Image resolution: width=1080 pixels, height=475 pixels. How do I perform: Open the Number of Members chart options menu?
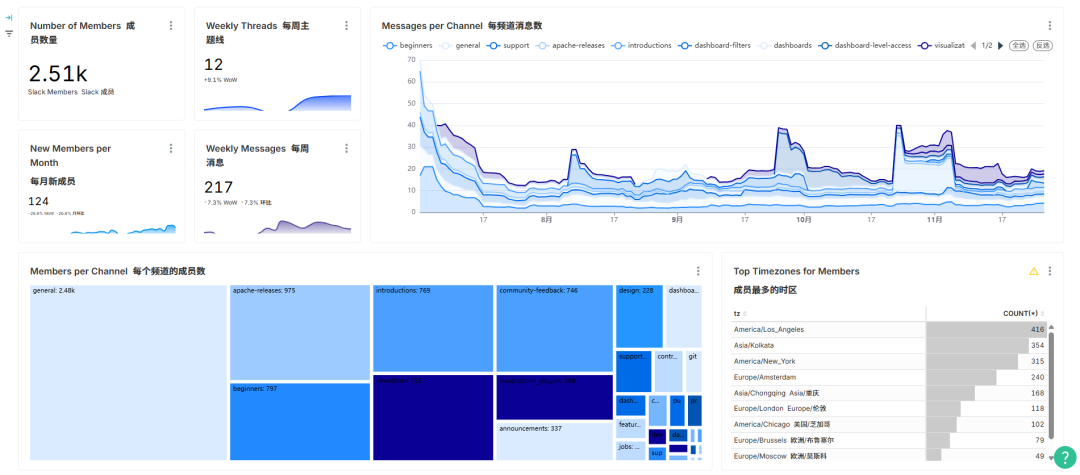tap(171, 26)
